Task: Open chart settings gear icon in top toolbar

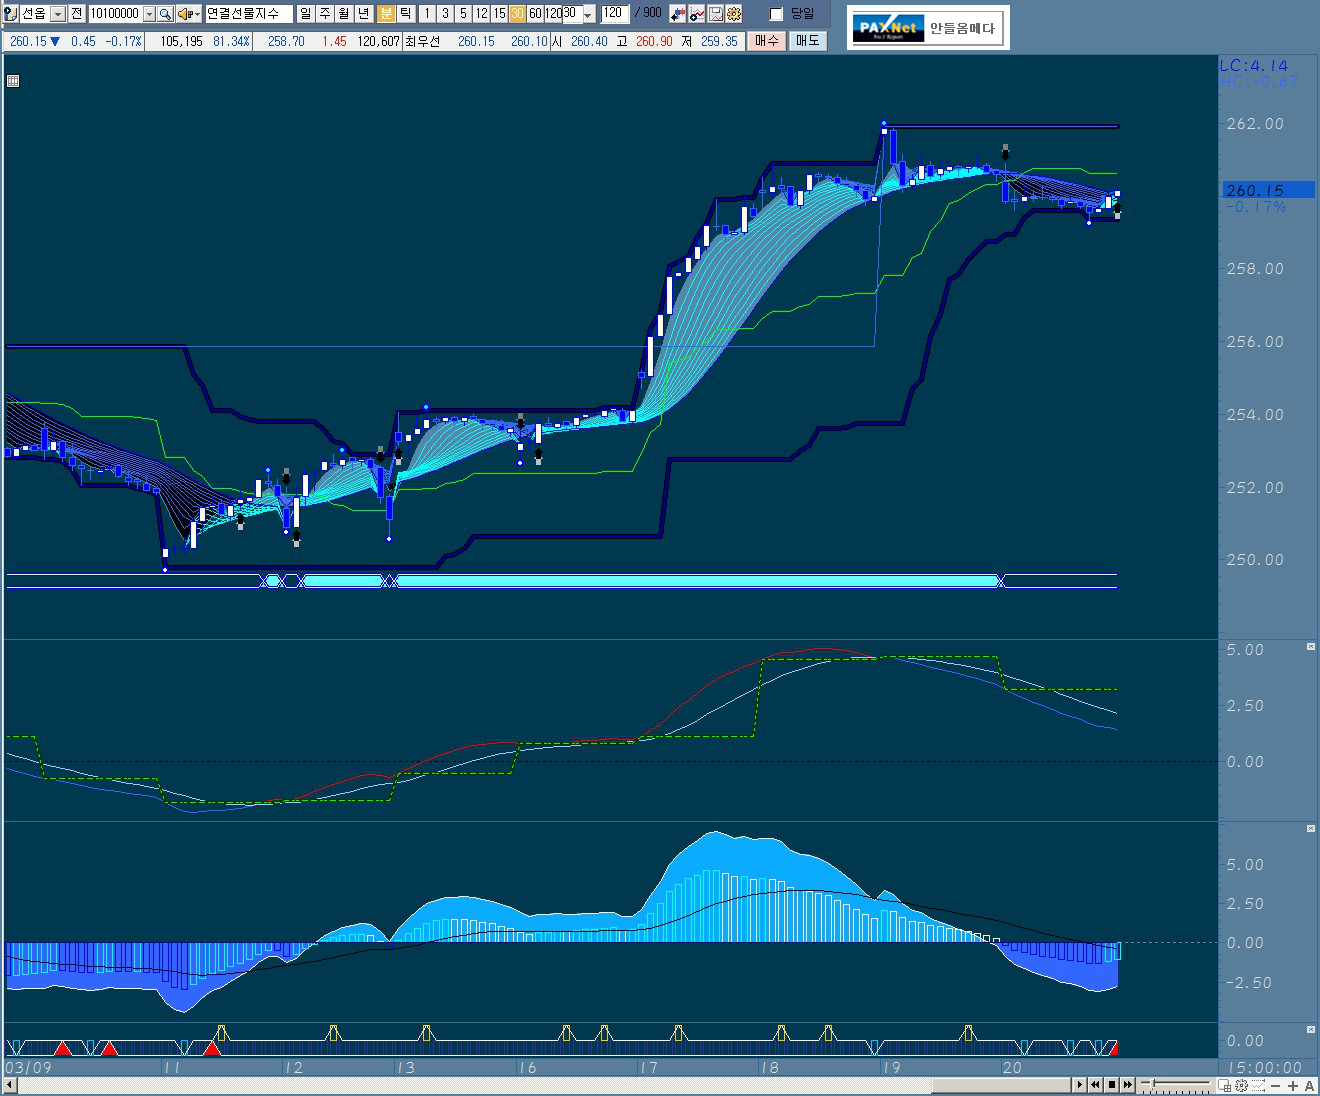Action: pos(734,14)
